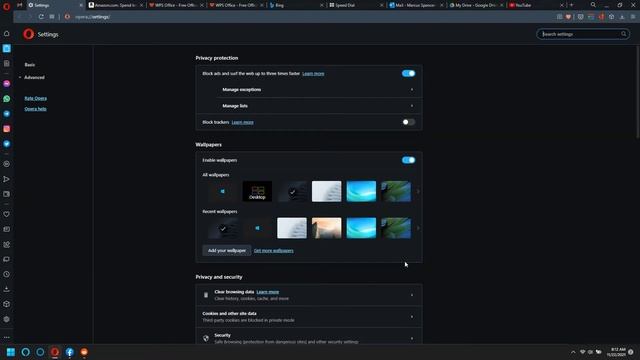Show next All wallpapers via arrow

418,191
